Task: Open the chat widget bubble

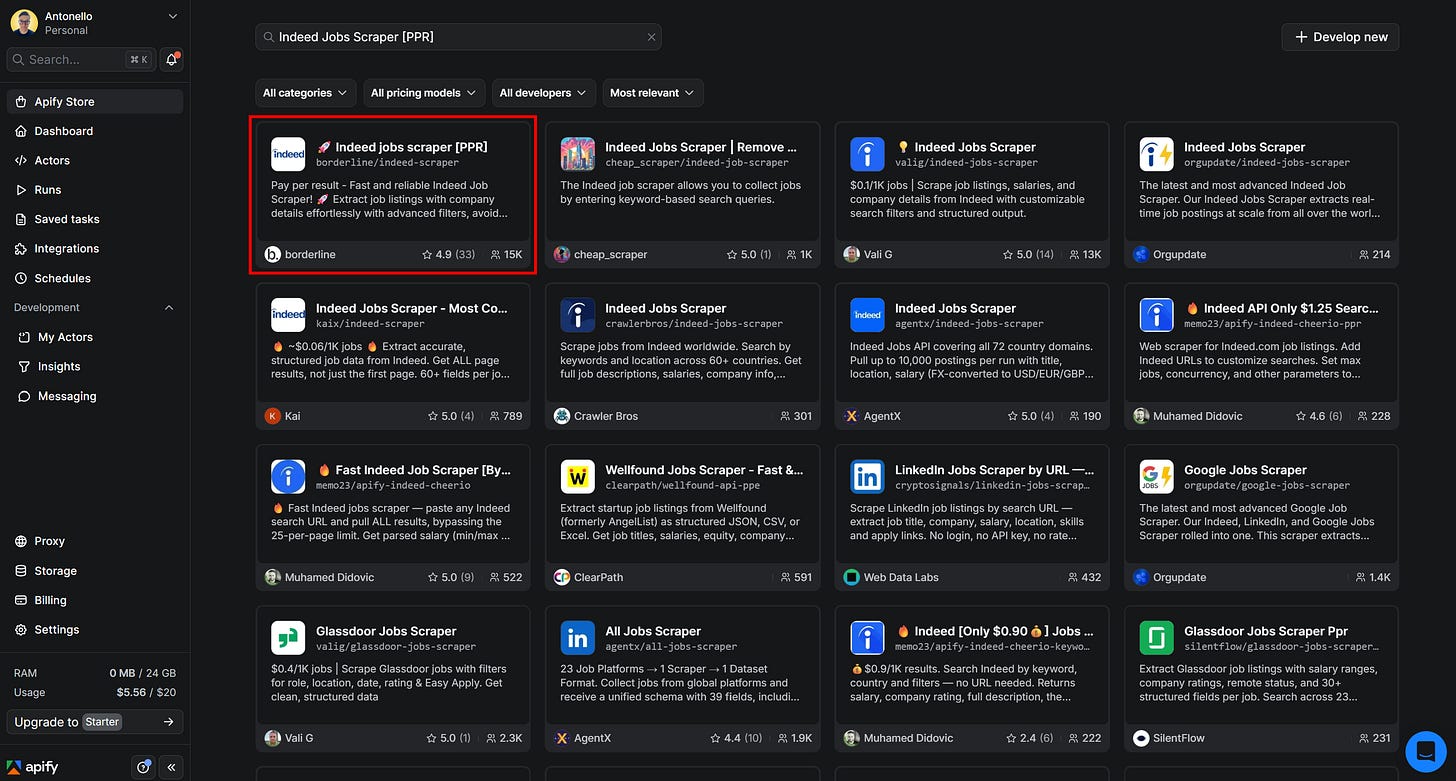Action: pyautogui.click(x=1426, y=751)
